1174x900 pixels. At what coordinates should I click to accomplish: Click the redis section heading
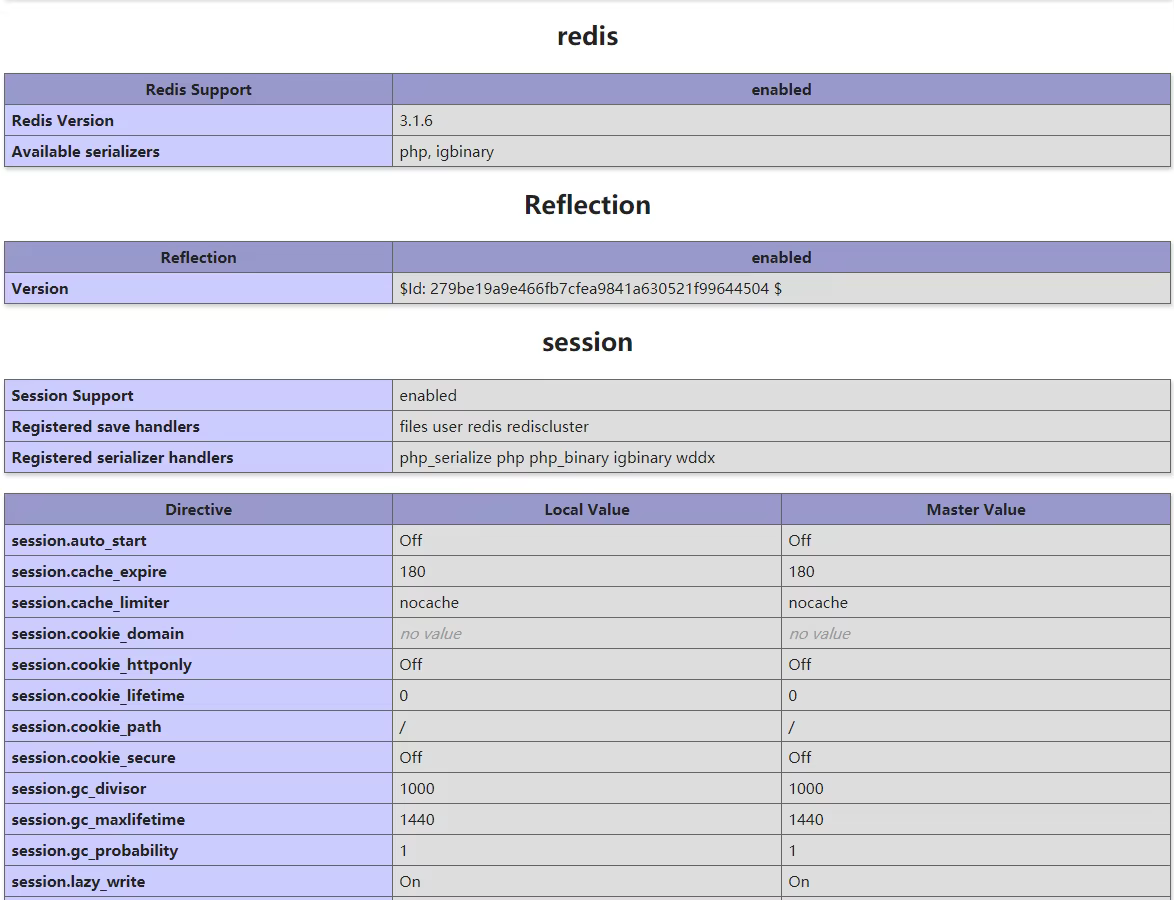tap(587, 37)
